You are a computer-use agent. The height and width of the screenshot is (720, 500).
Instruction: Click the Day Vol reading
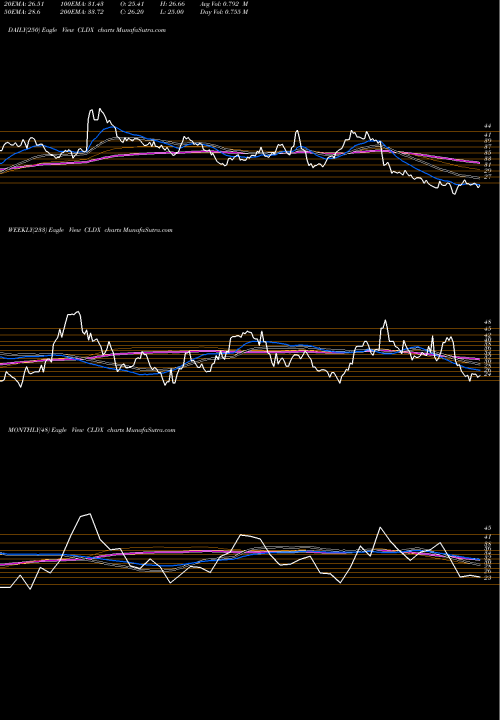coord(224,11)
